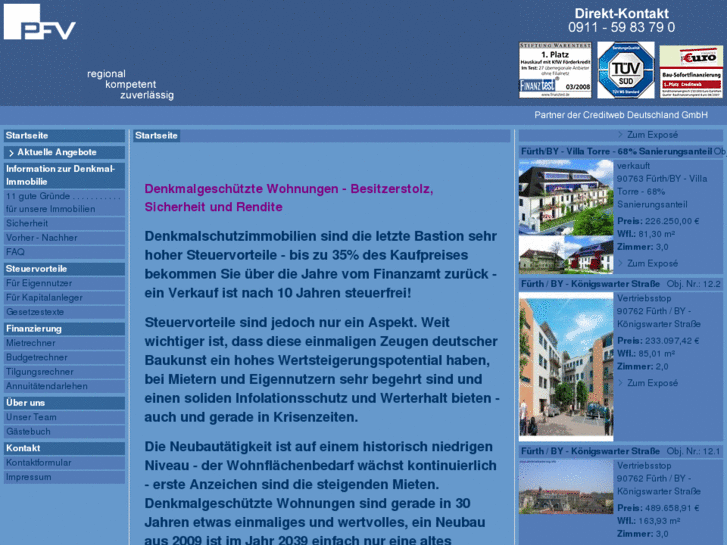Click the Direkt-Kontakt heading
Screen dimensions: 727x545
621,13
